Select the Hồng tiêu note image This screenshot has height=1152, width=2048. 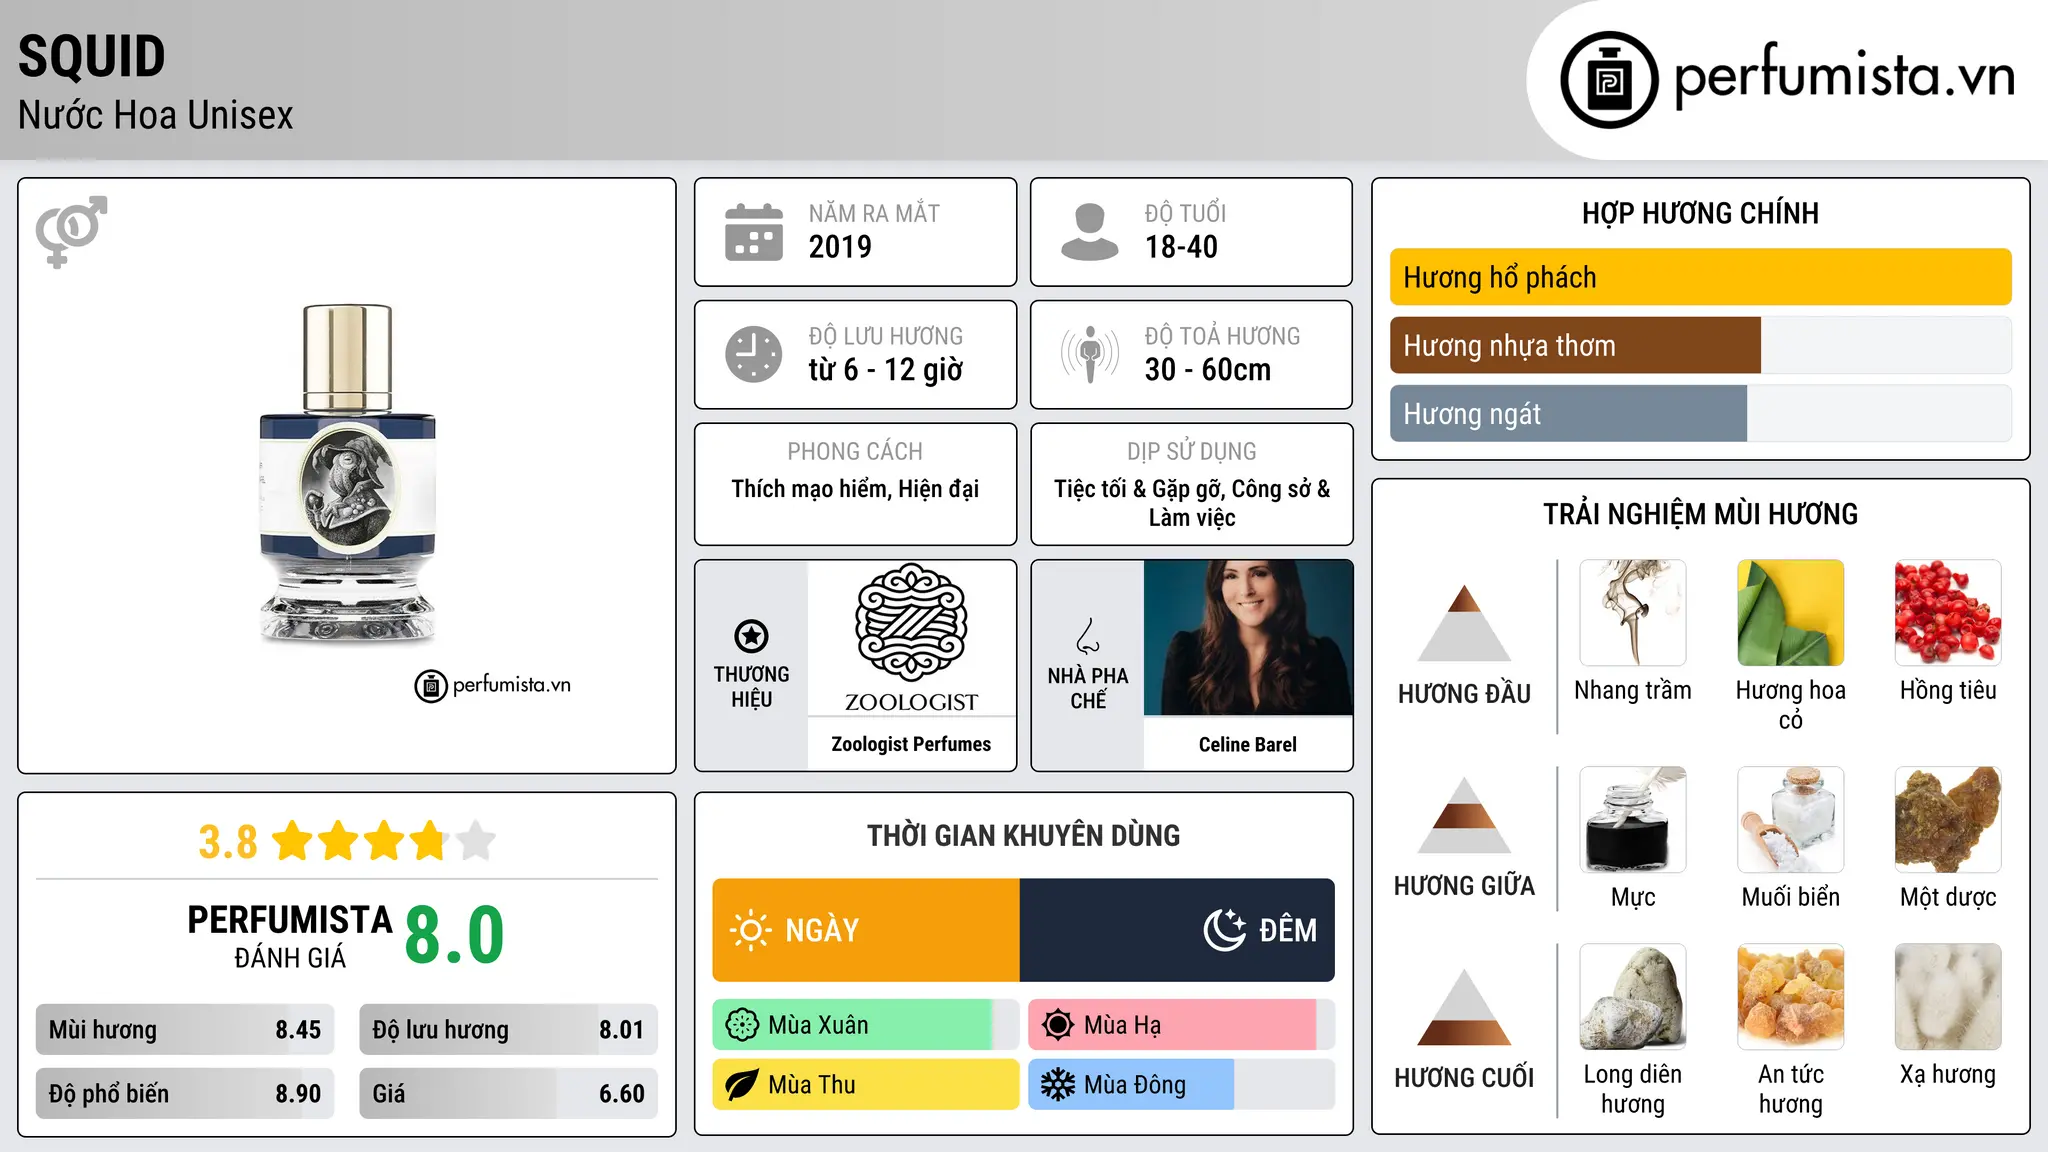1948,613
